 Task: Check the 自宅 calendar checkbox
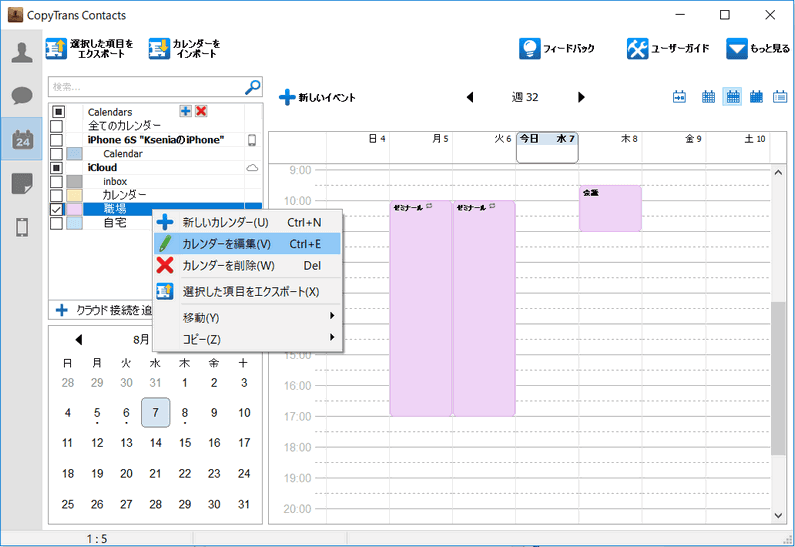pos(56,223)
